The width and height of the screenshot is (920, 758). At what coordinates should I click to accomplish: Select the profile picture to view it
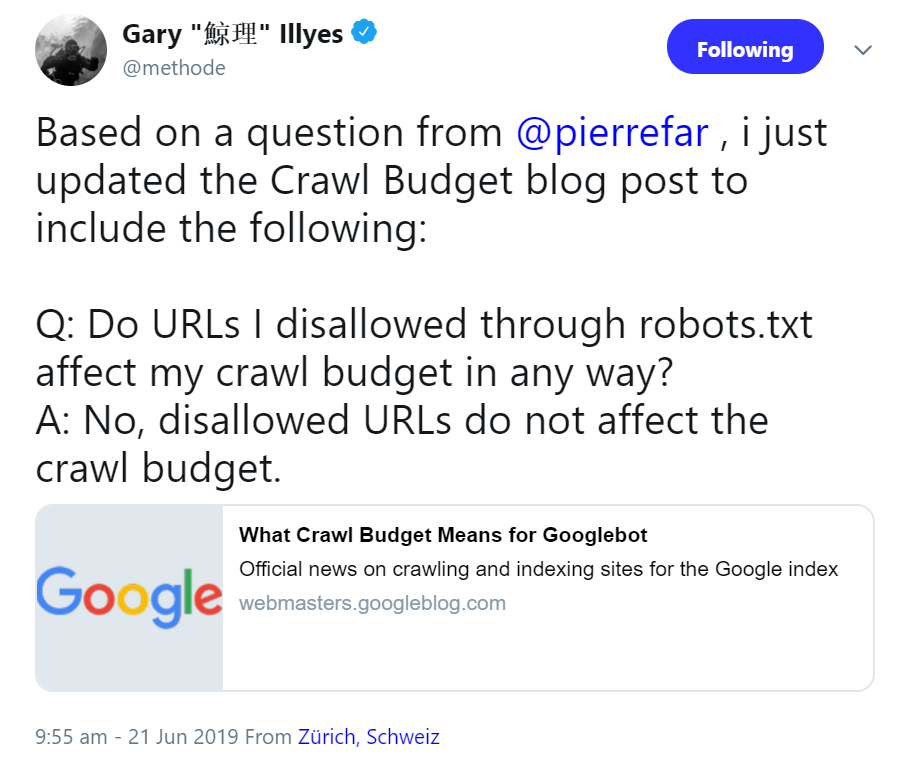[70, 48]
